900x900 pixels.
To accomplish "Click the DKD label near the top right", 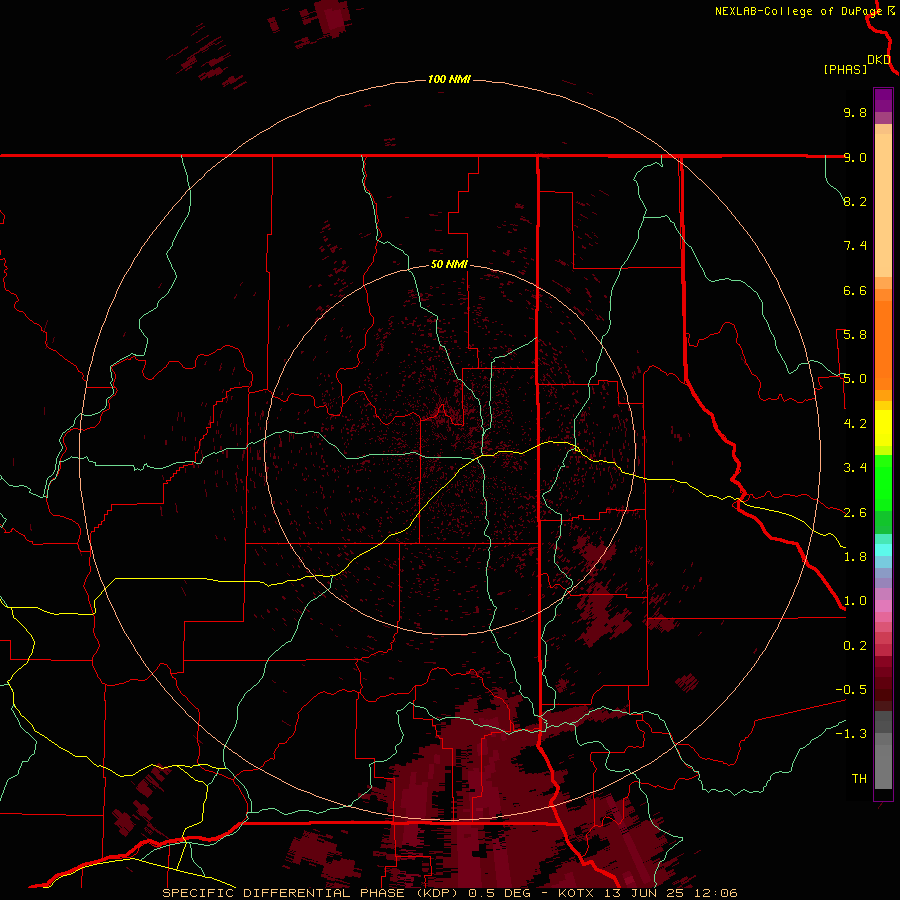I will 879,60.
